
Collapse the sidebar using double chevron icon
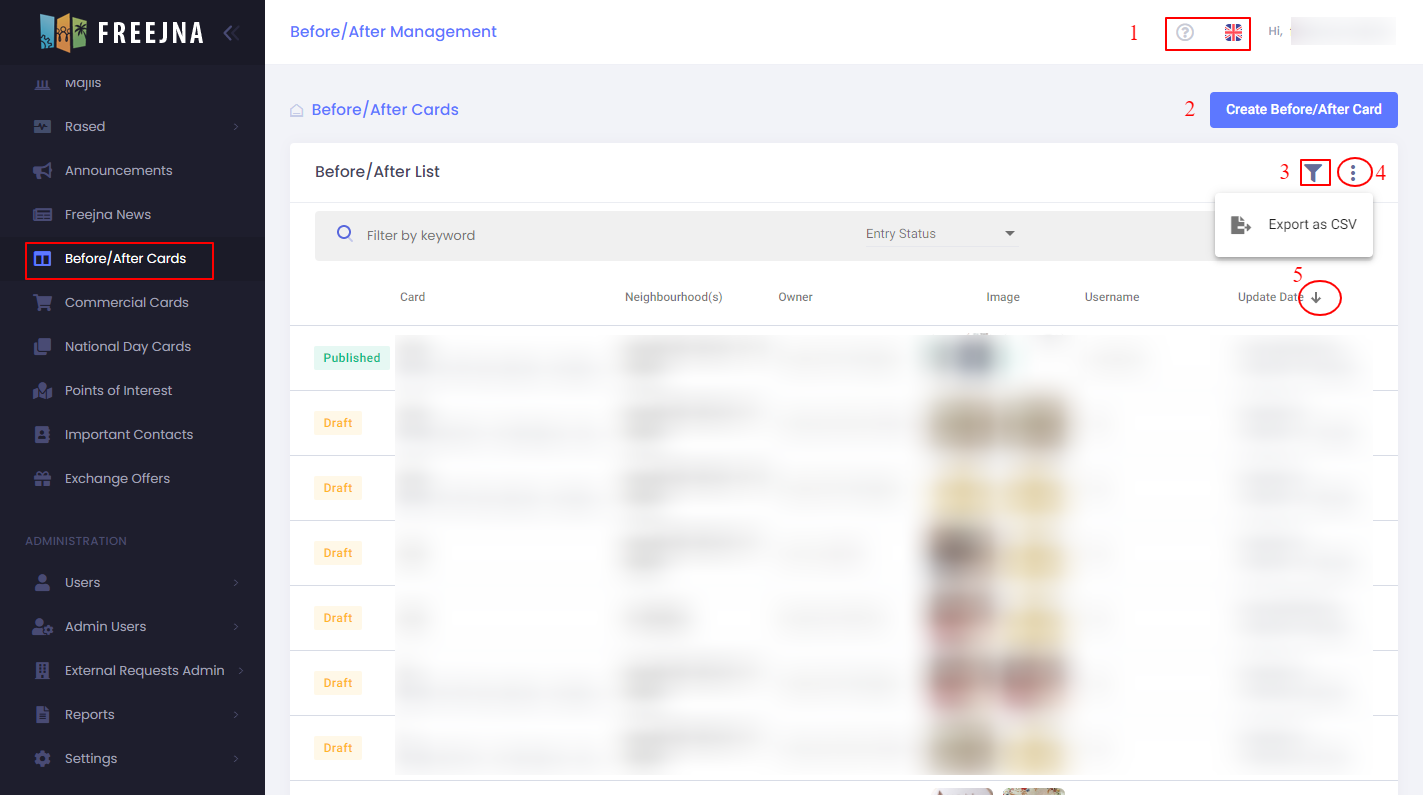click(x=231, y=33)
